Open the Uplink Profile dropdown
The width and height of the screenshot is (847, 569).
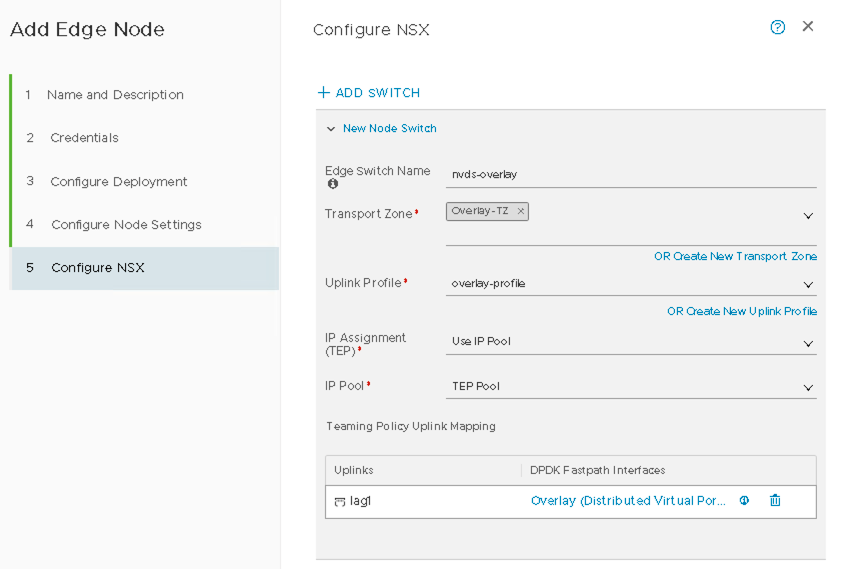808,285
